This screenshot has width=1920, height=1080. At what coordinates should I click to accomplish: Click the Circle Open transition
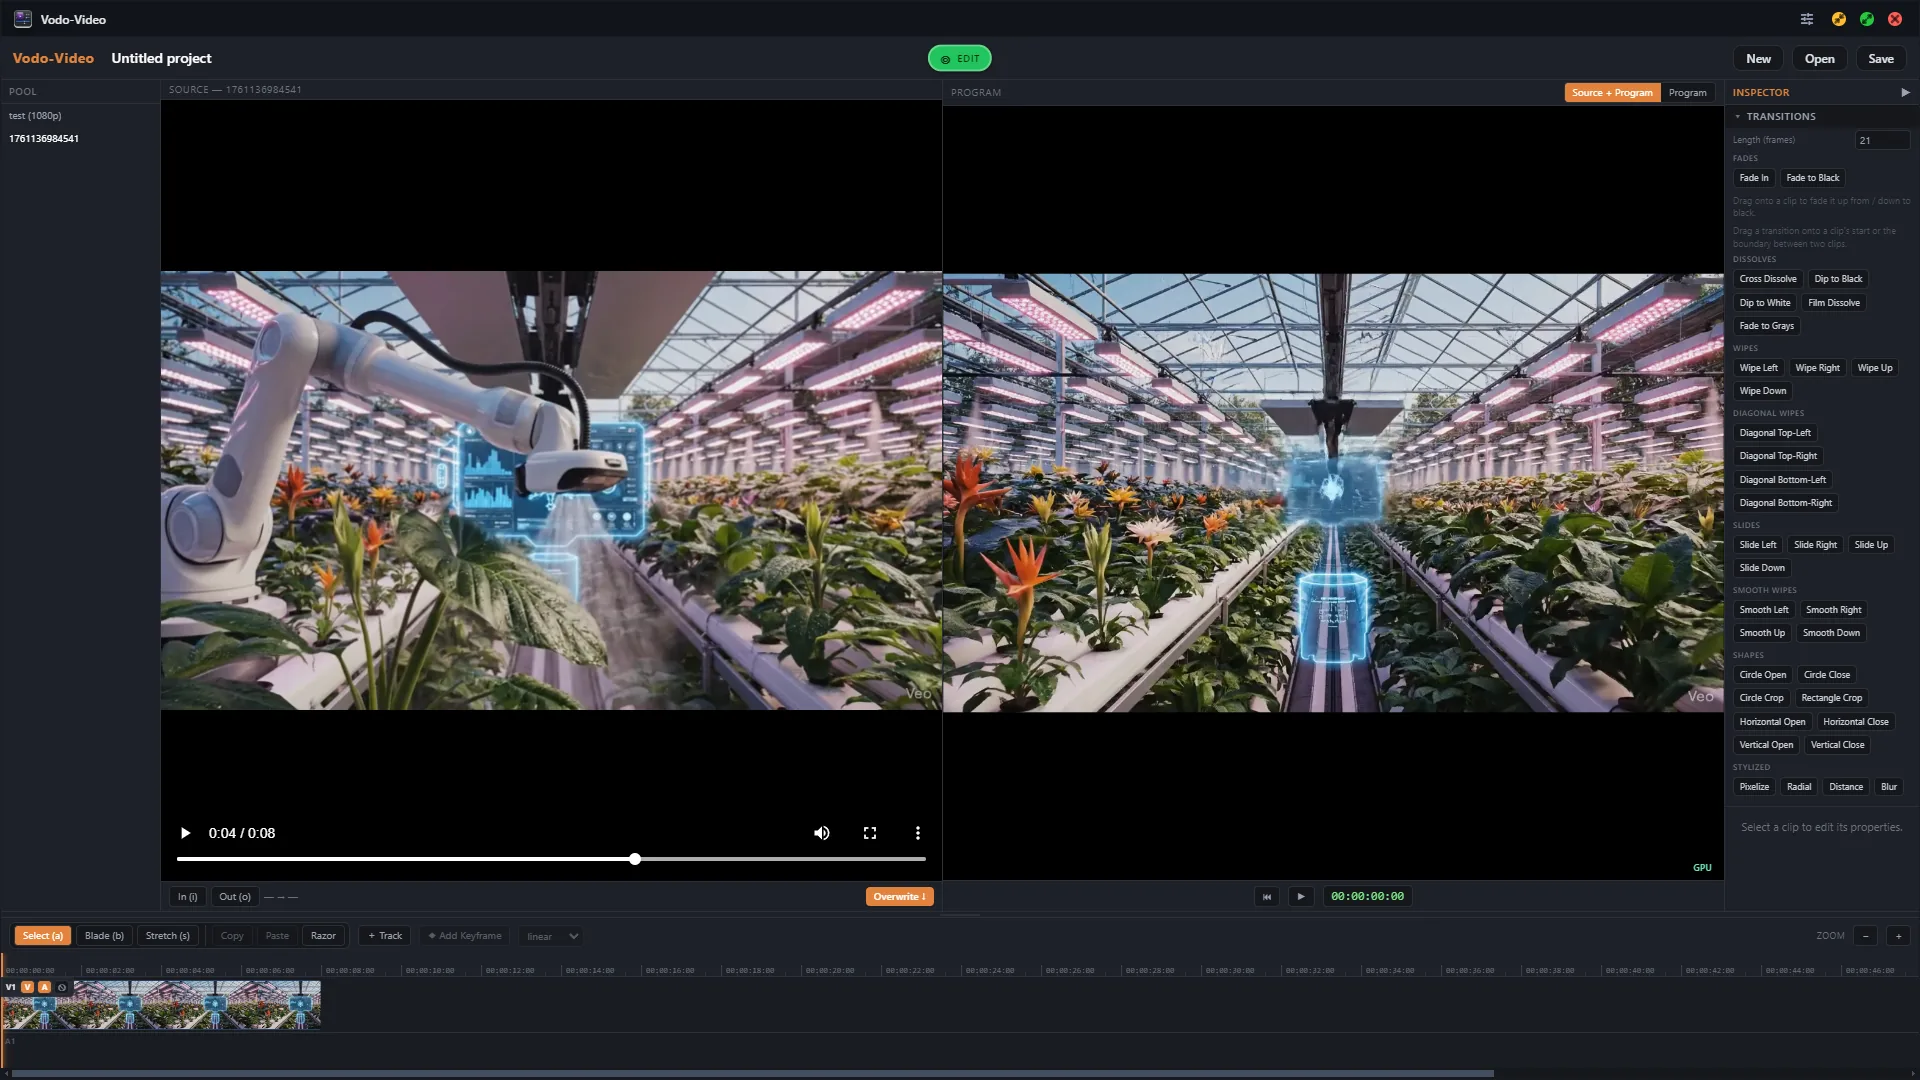(x=1762, y=675)
